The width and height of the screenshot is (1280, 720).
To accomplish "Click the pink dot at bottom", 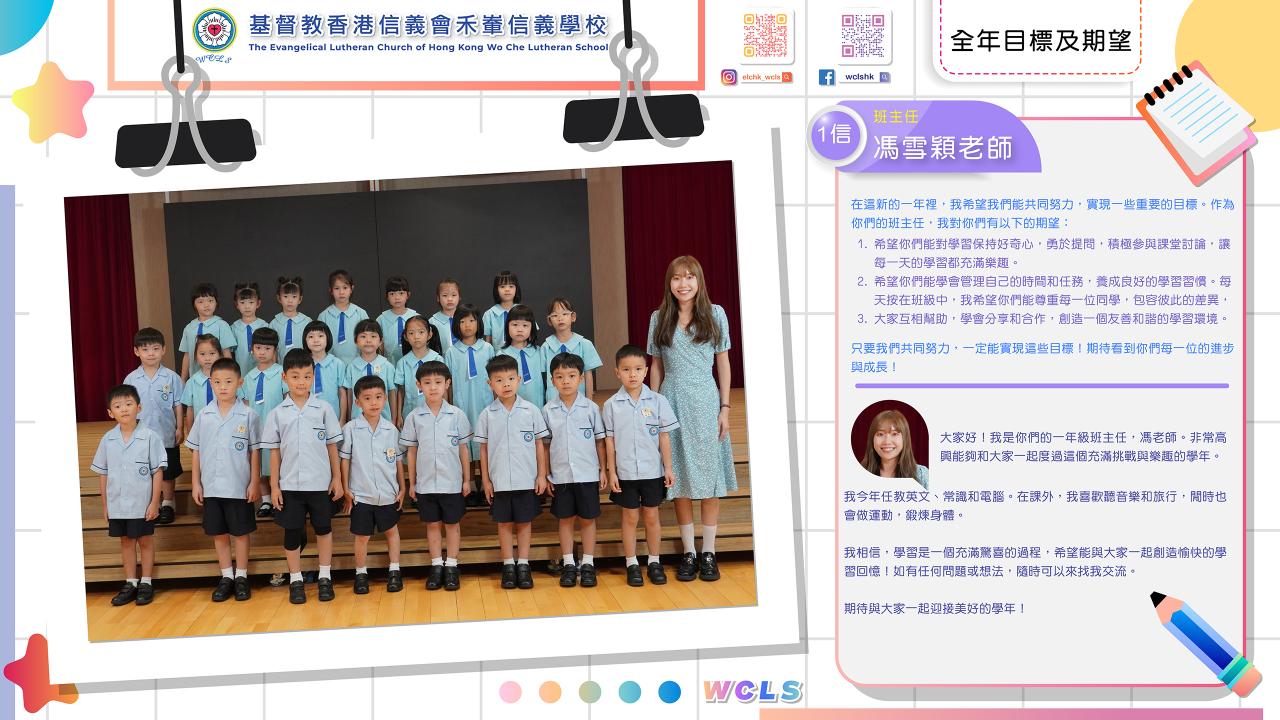I will tap(510, 692).
